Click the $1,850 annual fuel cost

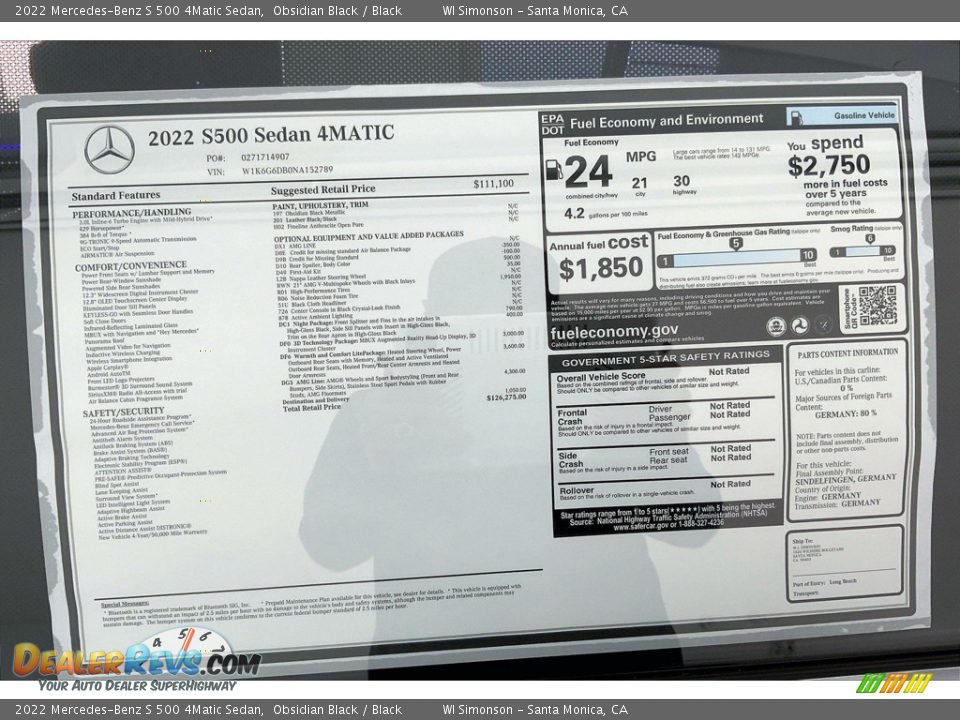click(x=601, y=268)
